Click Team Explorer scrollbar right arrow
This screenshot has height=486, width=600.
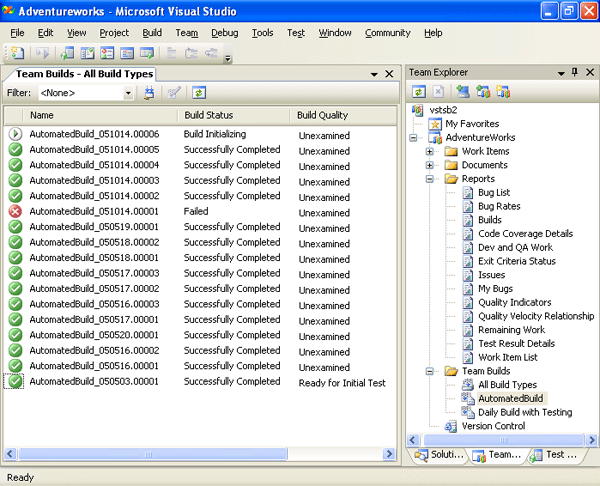pyautogui.click(x=592, y=440)
